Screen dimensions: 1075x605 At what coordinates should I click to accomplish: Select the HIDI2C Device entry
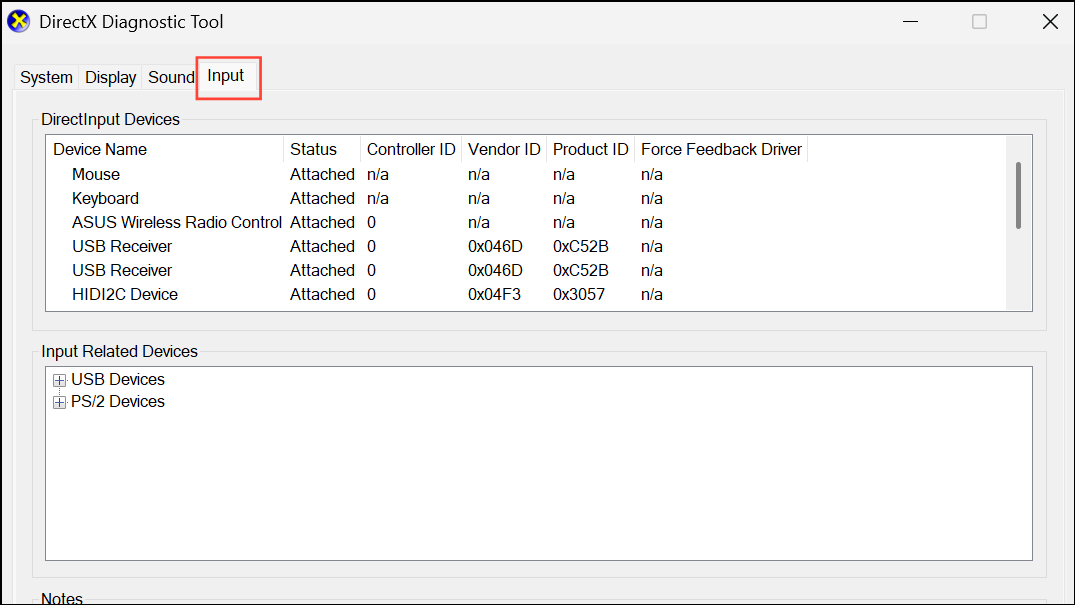click(x=124, y=294)
